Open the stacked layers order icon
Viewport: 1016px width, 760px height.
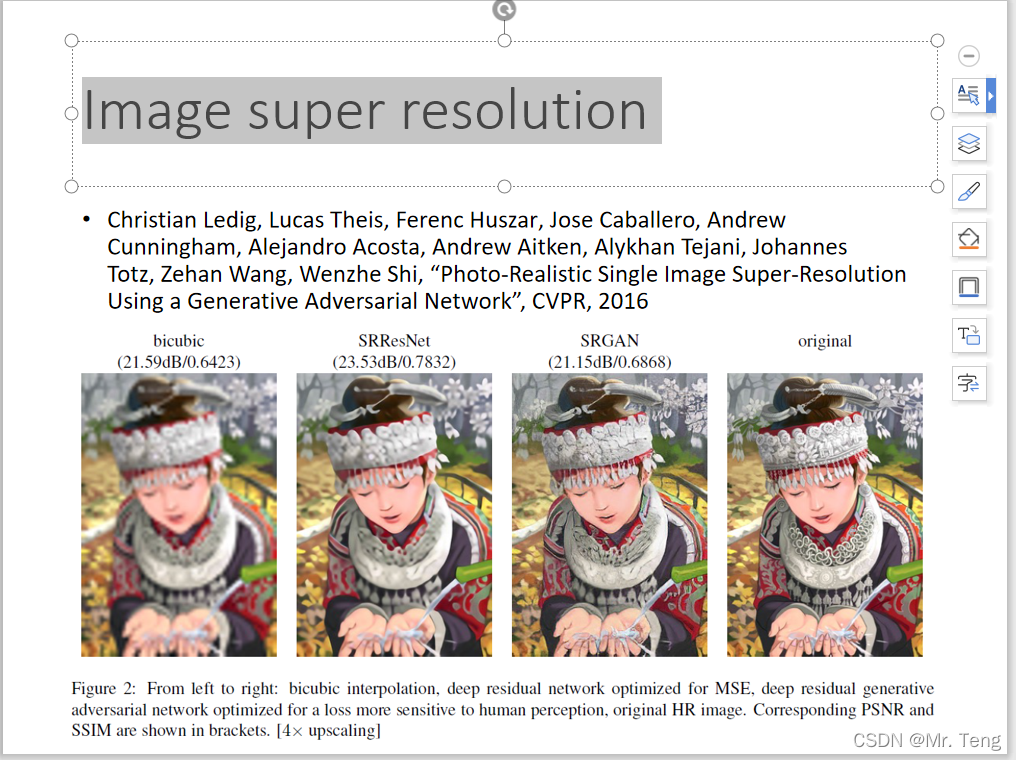tap(969, 143)
